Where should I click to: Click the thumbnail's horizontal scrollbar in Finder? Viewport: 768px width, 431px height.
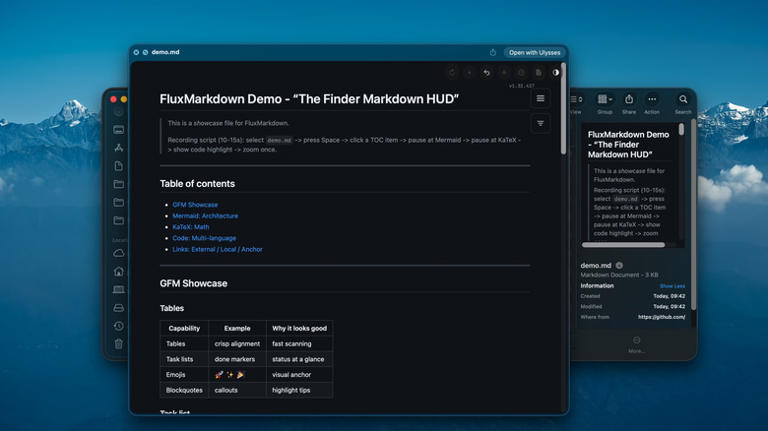point(623,244)
